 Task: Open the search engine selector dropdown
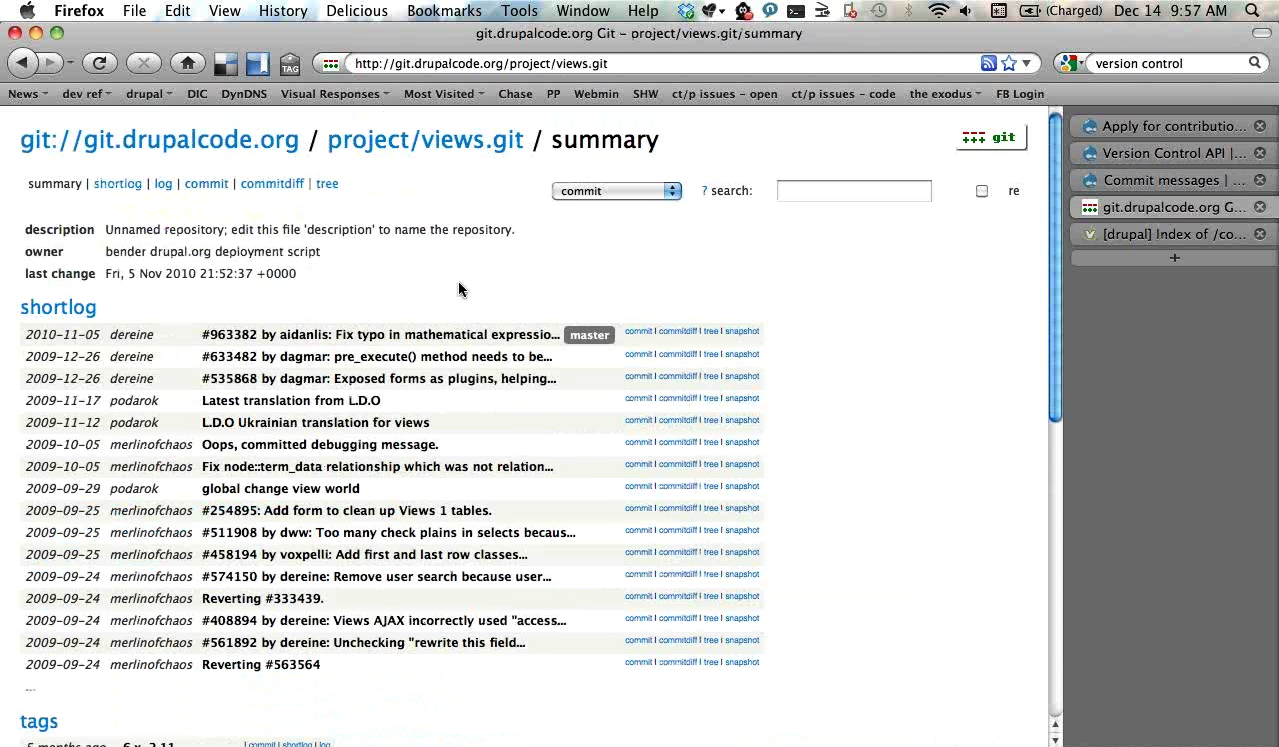click(x=1070, y=63)
